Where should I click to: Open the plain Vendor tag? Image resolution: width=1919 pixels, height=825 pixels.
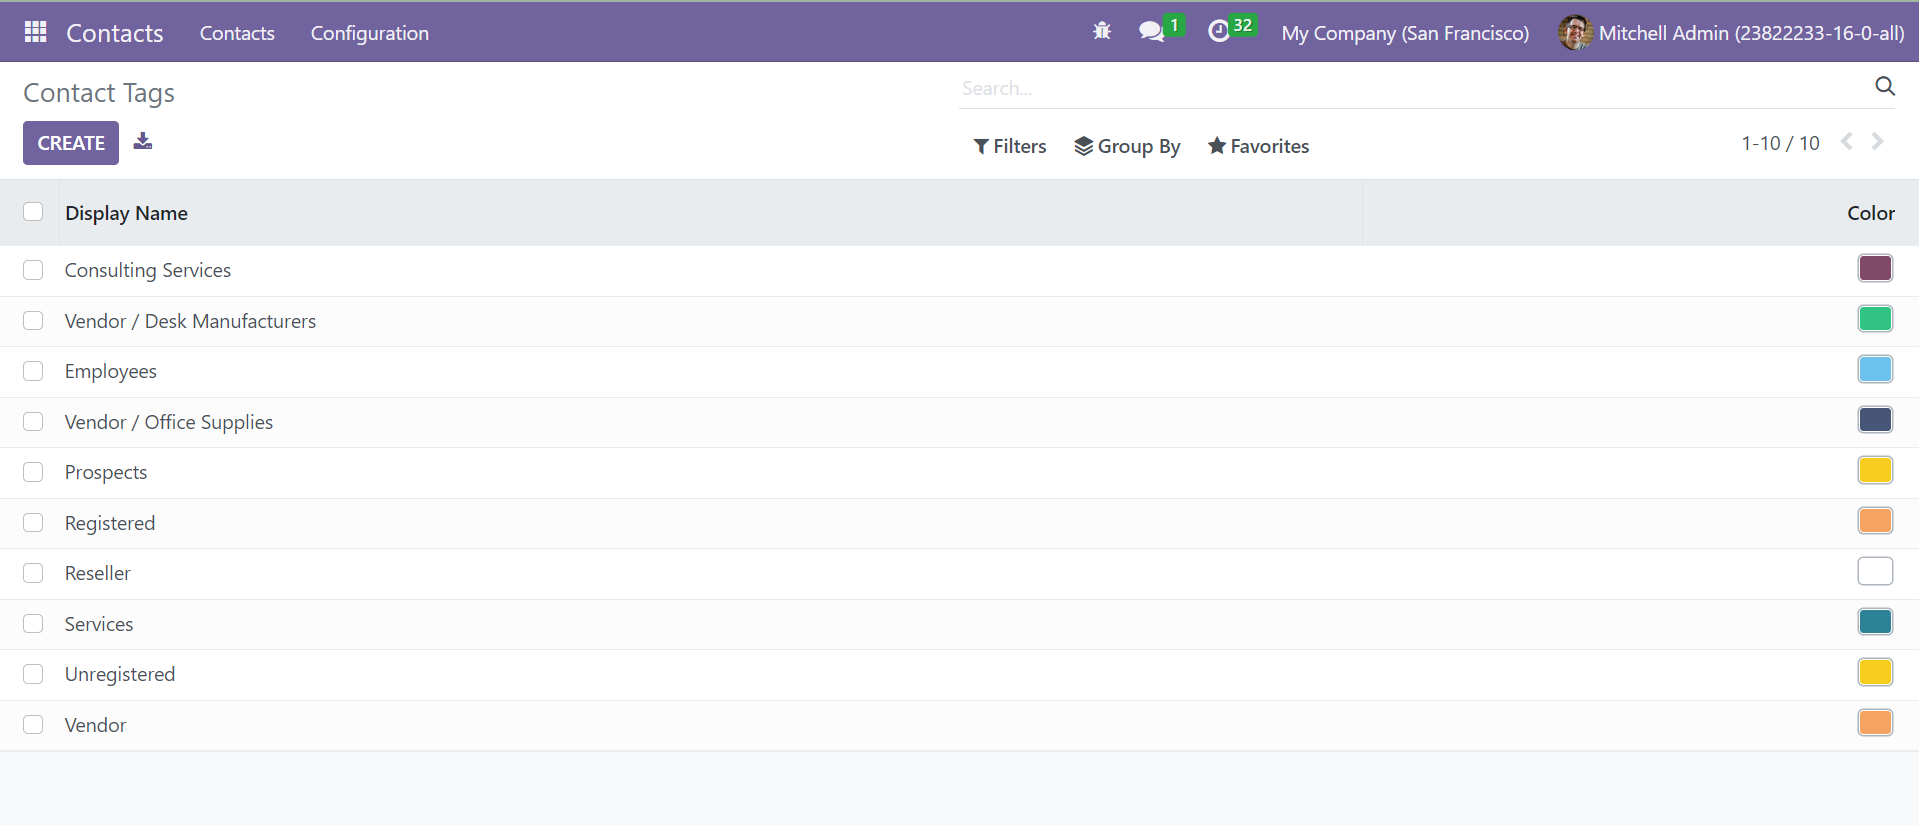coord(96,725)
